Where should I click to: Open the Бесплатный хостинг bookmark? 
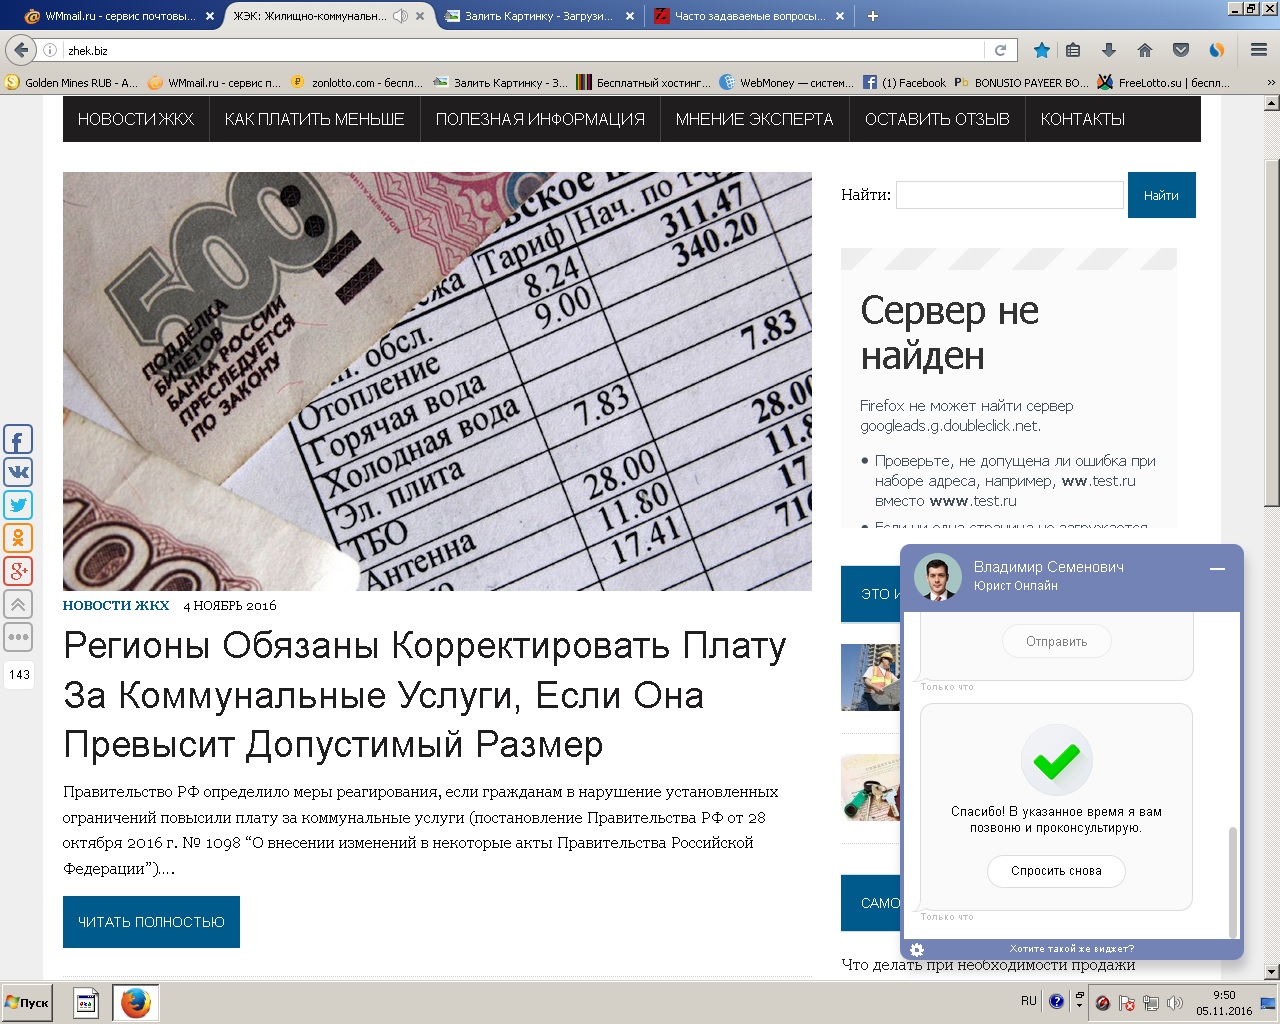(x=644, y=83)
